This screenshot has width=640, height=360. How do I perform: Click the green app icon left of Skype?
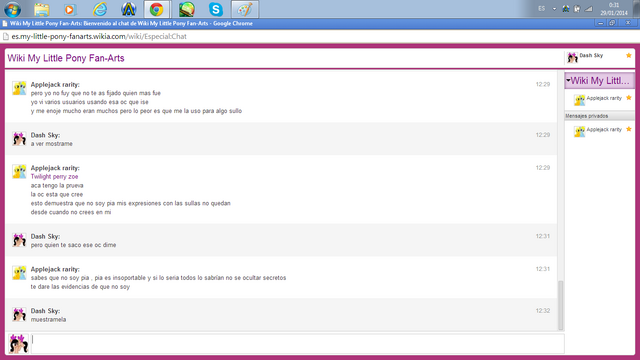[x=187, y=9]
